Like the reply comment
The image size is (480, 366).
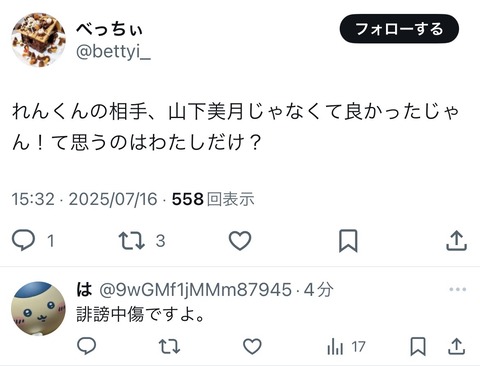(x=252, y=346)
